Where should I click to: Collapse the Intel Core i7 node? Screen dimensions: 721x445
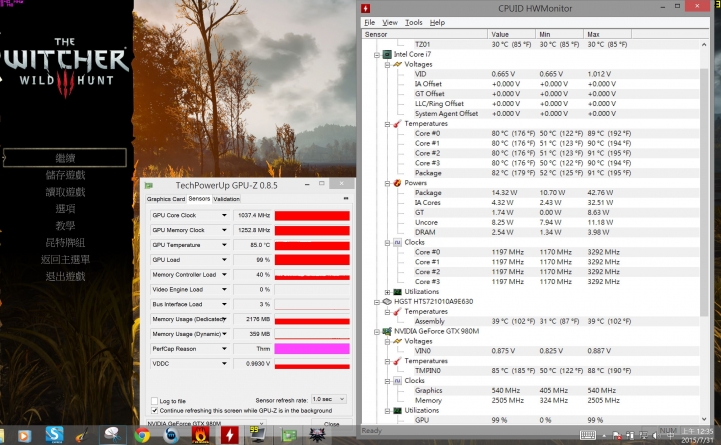377,55
